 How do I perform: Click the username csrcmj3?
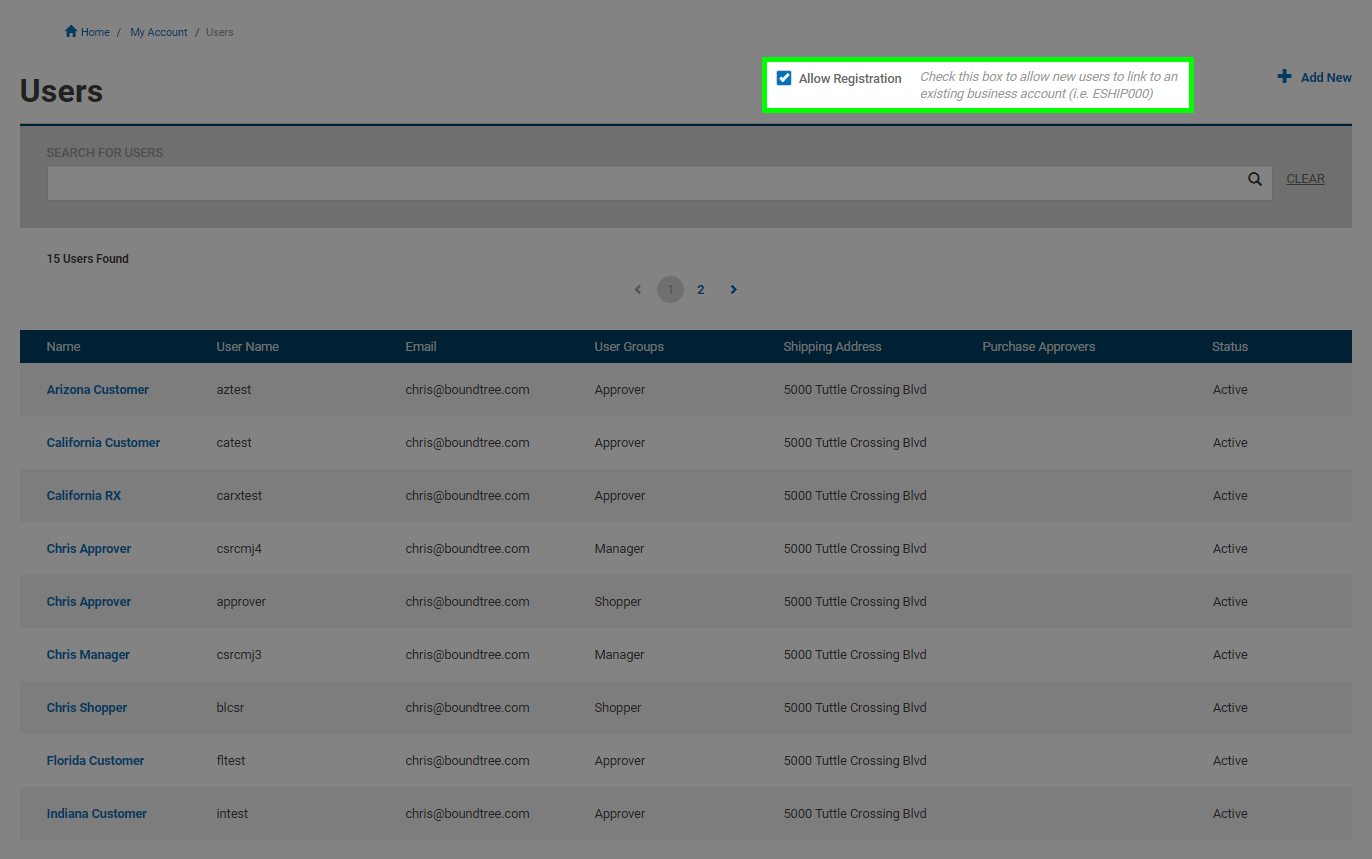coord(239,655)
